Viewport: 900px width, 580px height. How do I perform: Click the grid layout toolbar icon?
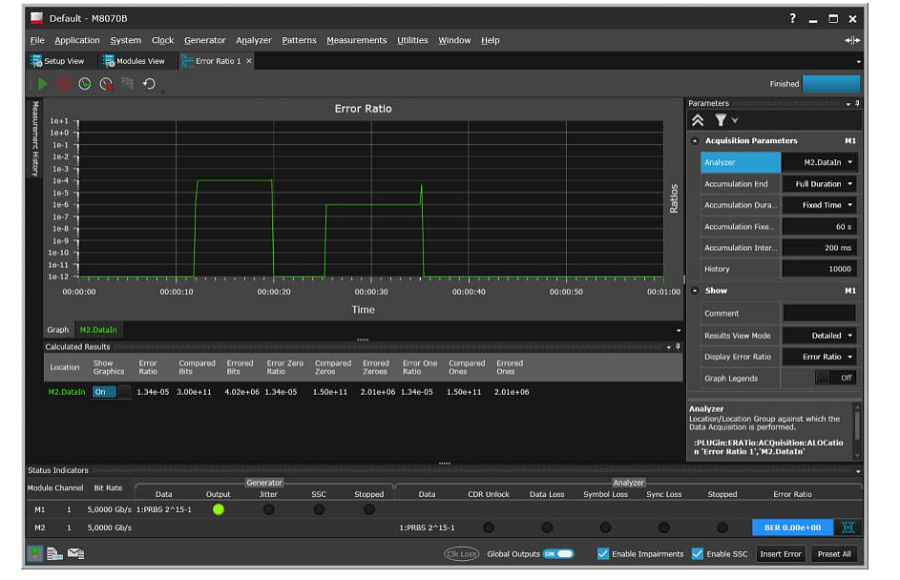coord(127,84)
